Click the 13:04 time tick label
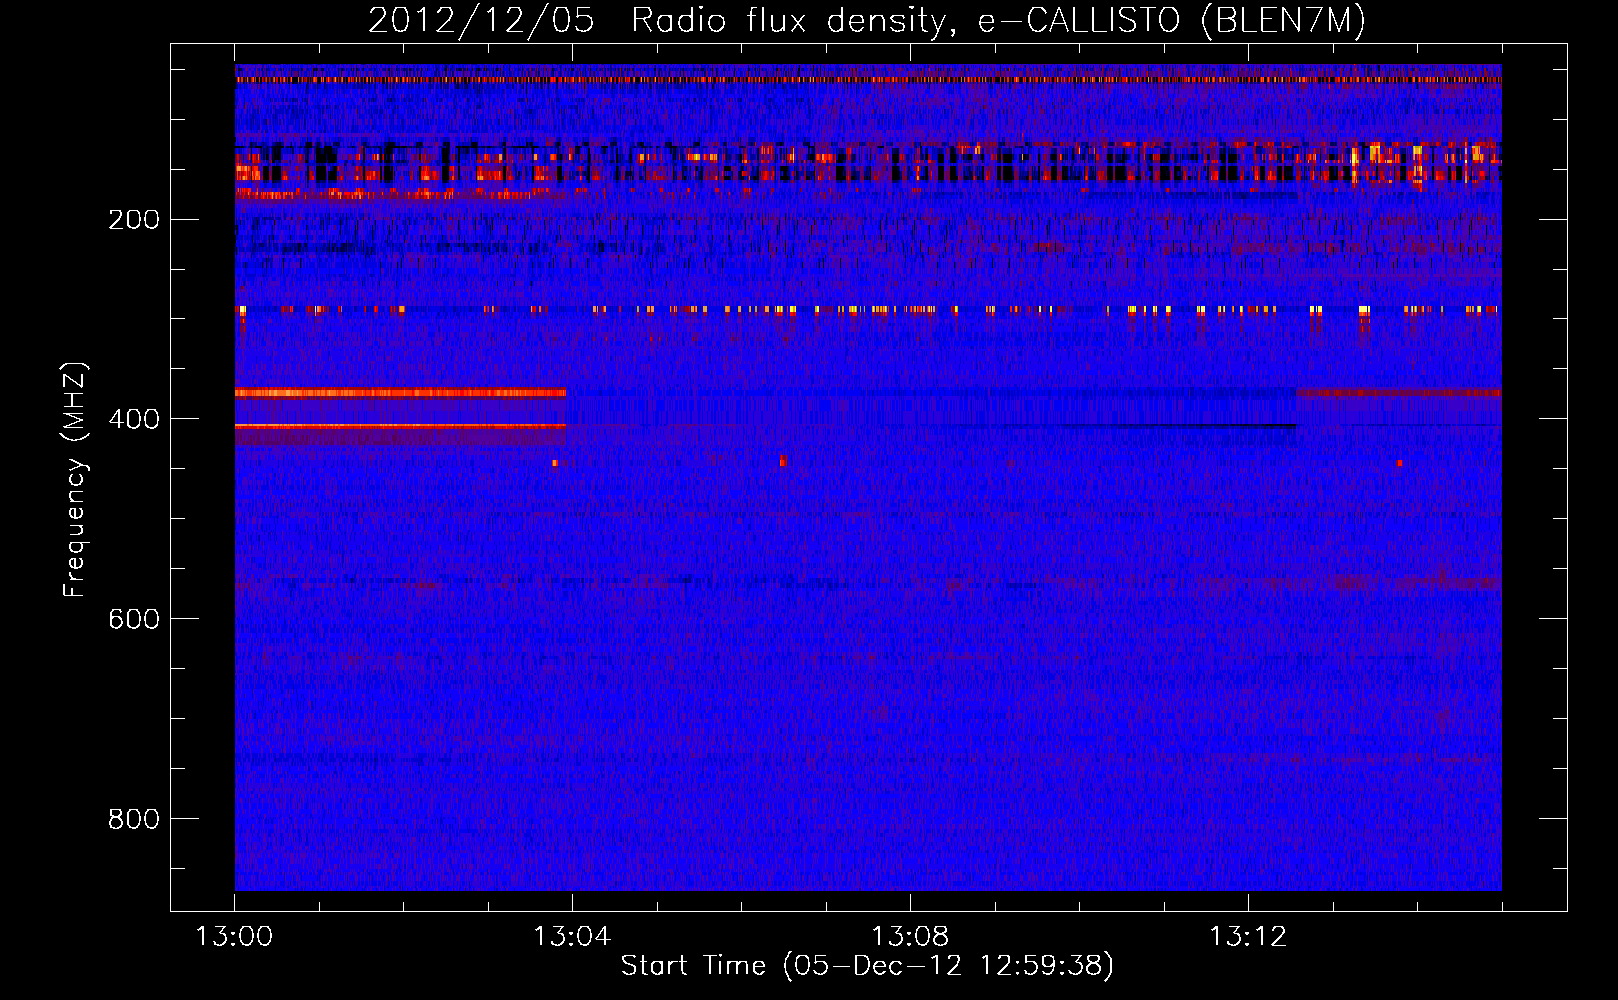This screenshot has height=1000, width=1618. [572, 937]
